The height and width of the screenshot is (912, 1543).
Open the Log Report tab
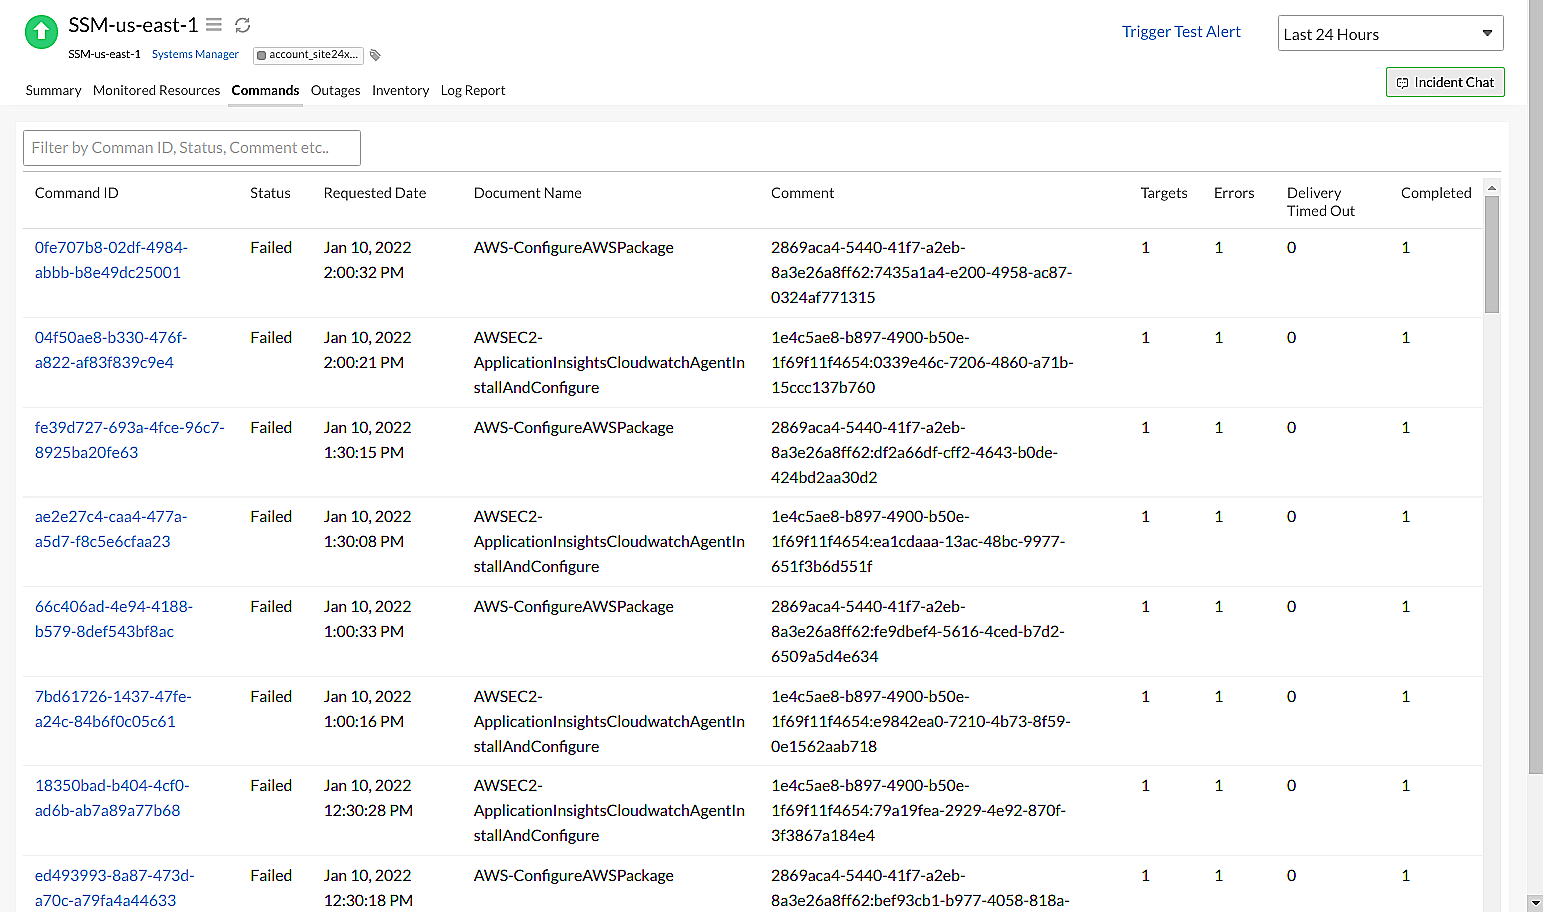point(472,90)
